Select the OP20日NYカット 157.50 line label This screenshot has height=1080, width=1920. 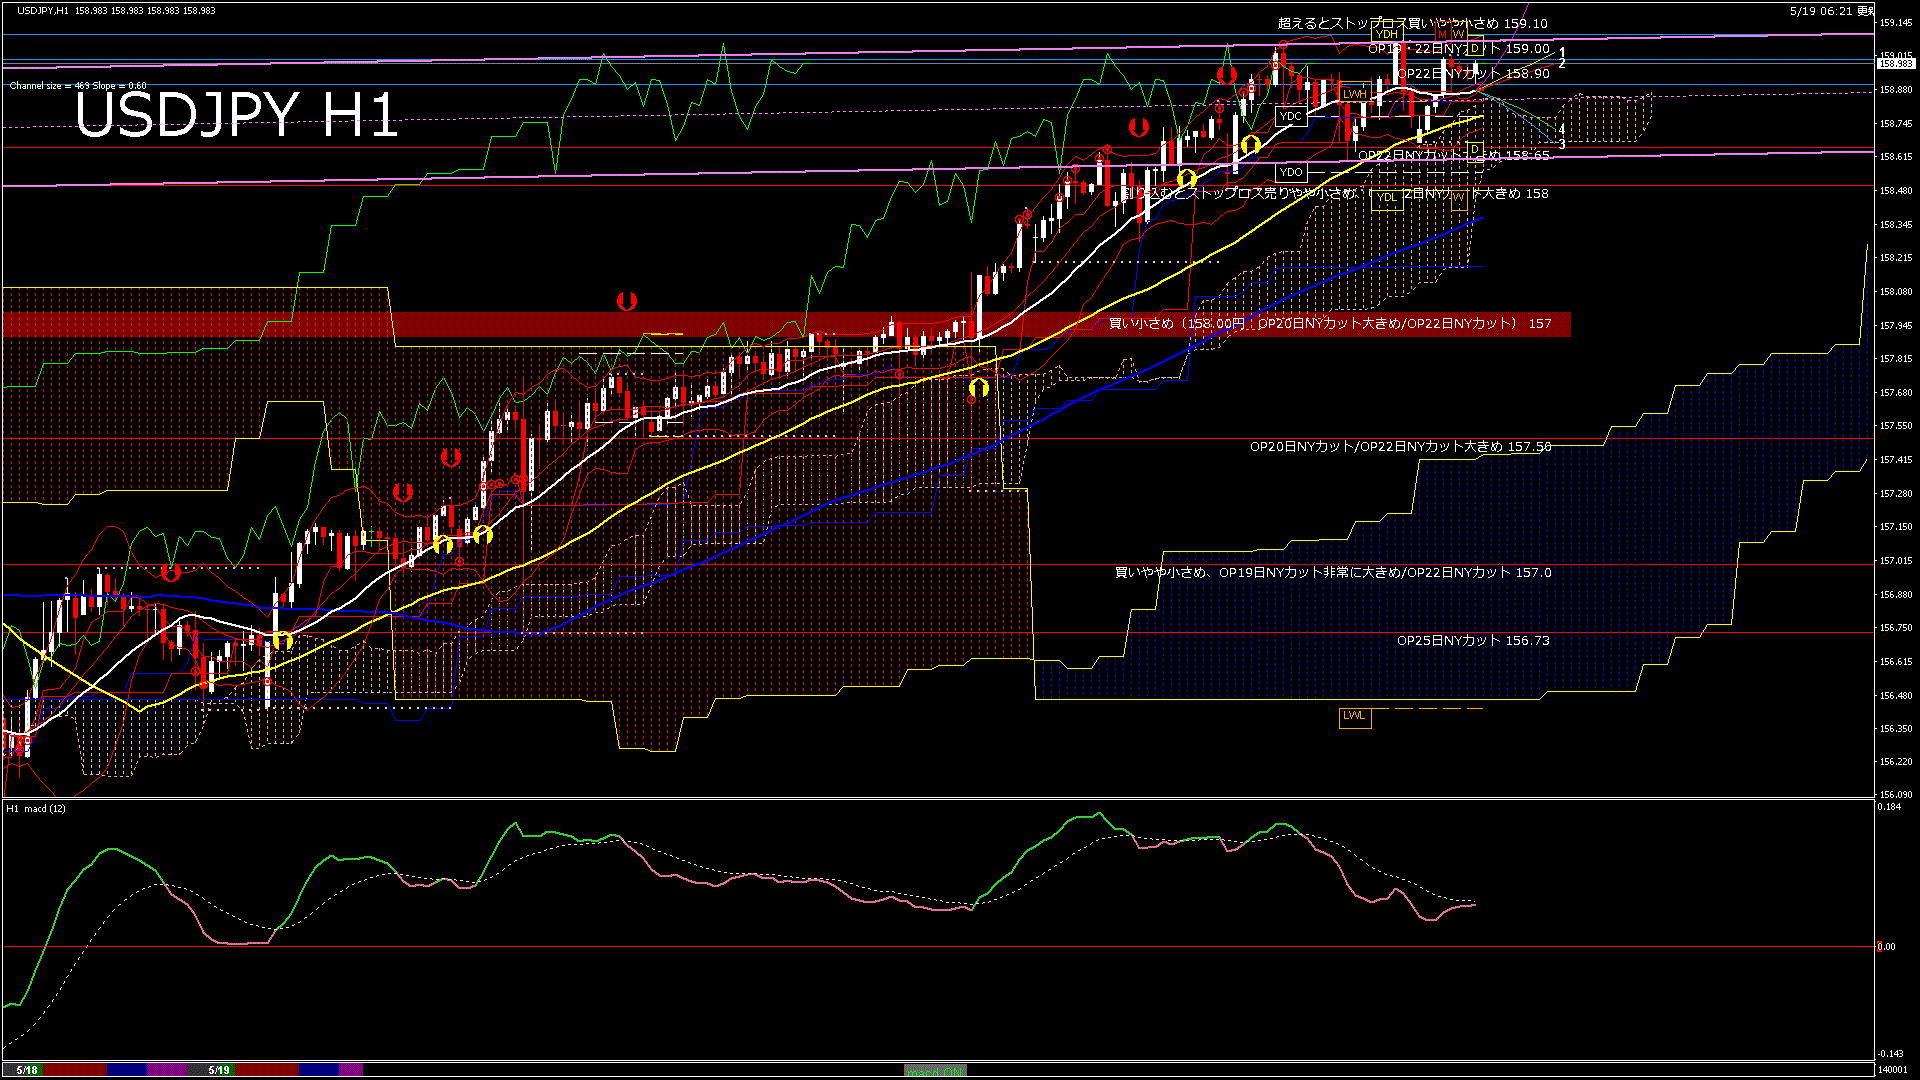1400,447
